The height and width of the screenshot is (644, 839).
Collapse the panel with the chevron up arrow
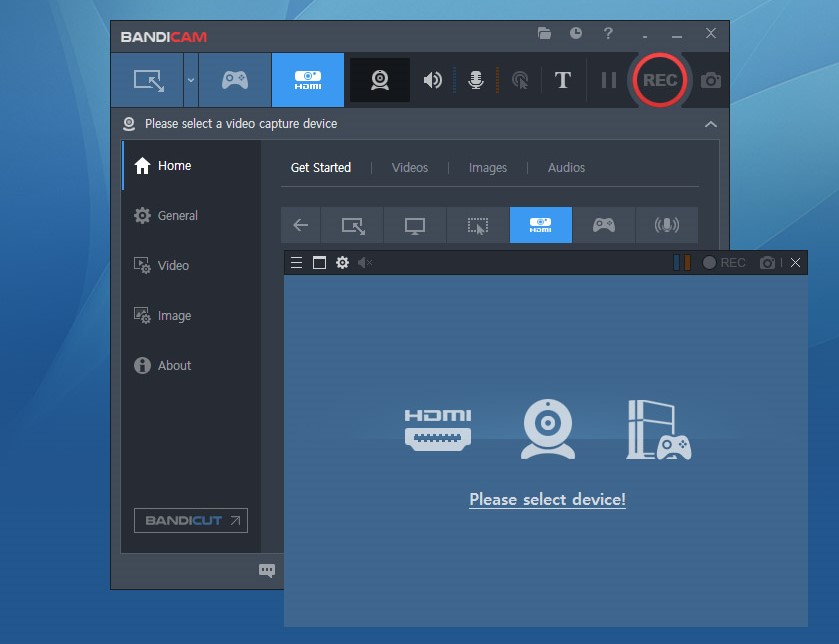(711, 124)
